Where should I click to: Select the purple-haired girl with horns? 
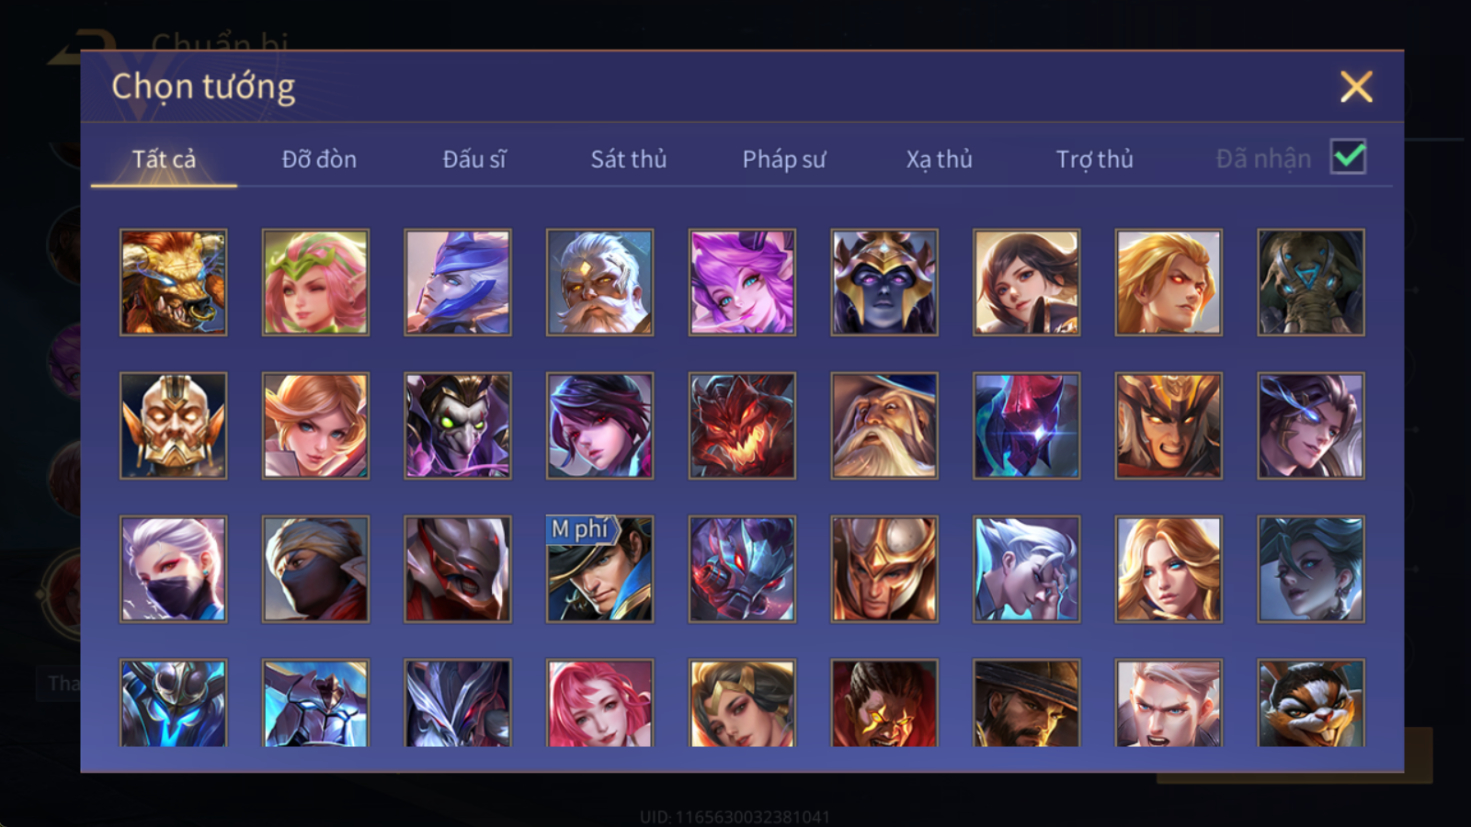pyautogui.click(x=742, y=282)
